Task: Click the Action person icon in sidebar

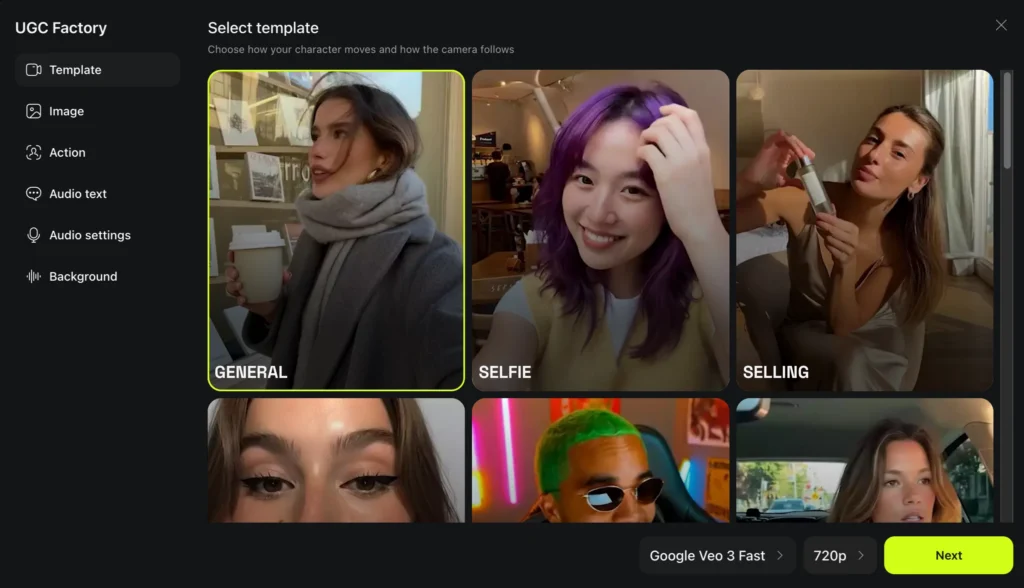Action: (34, 153)
